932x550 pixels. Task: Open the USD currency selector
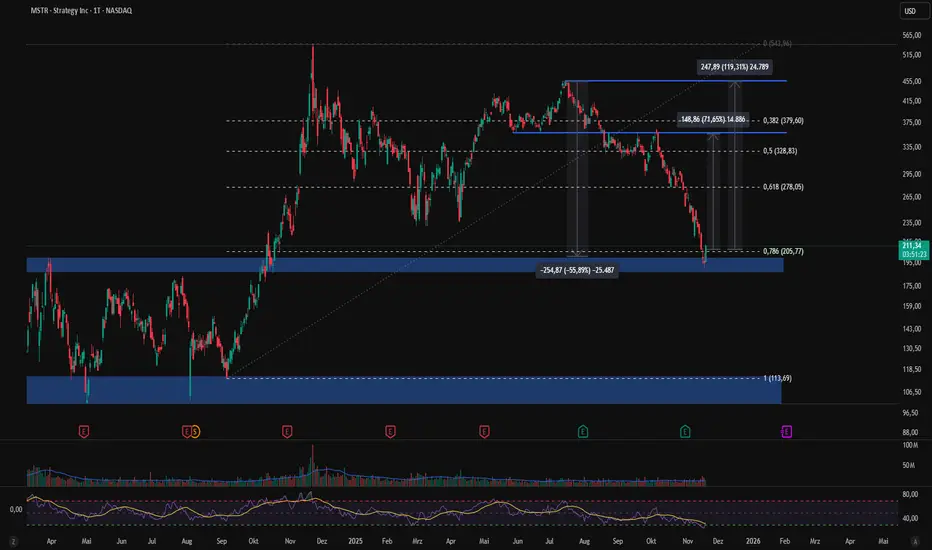(914, 11)
